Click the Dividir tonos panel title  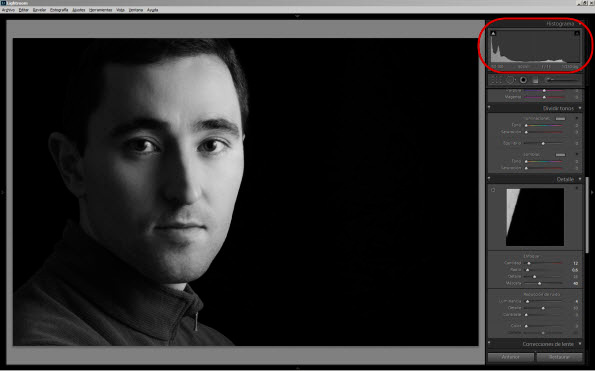(558, 108)
